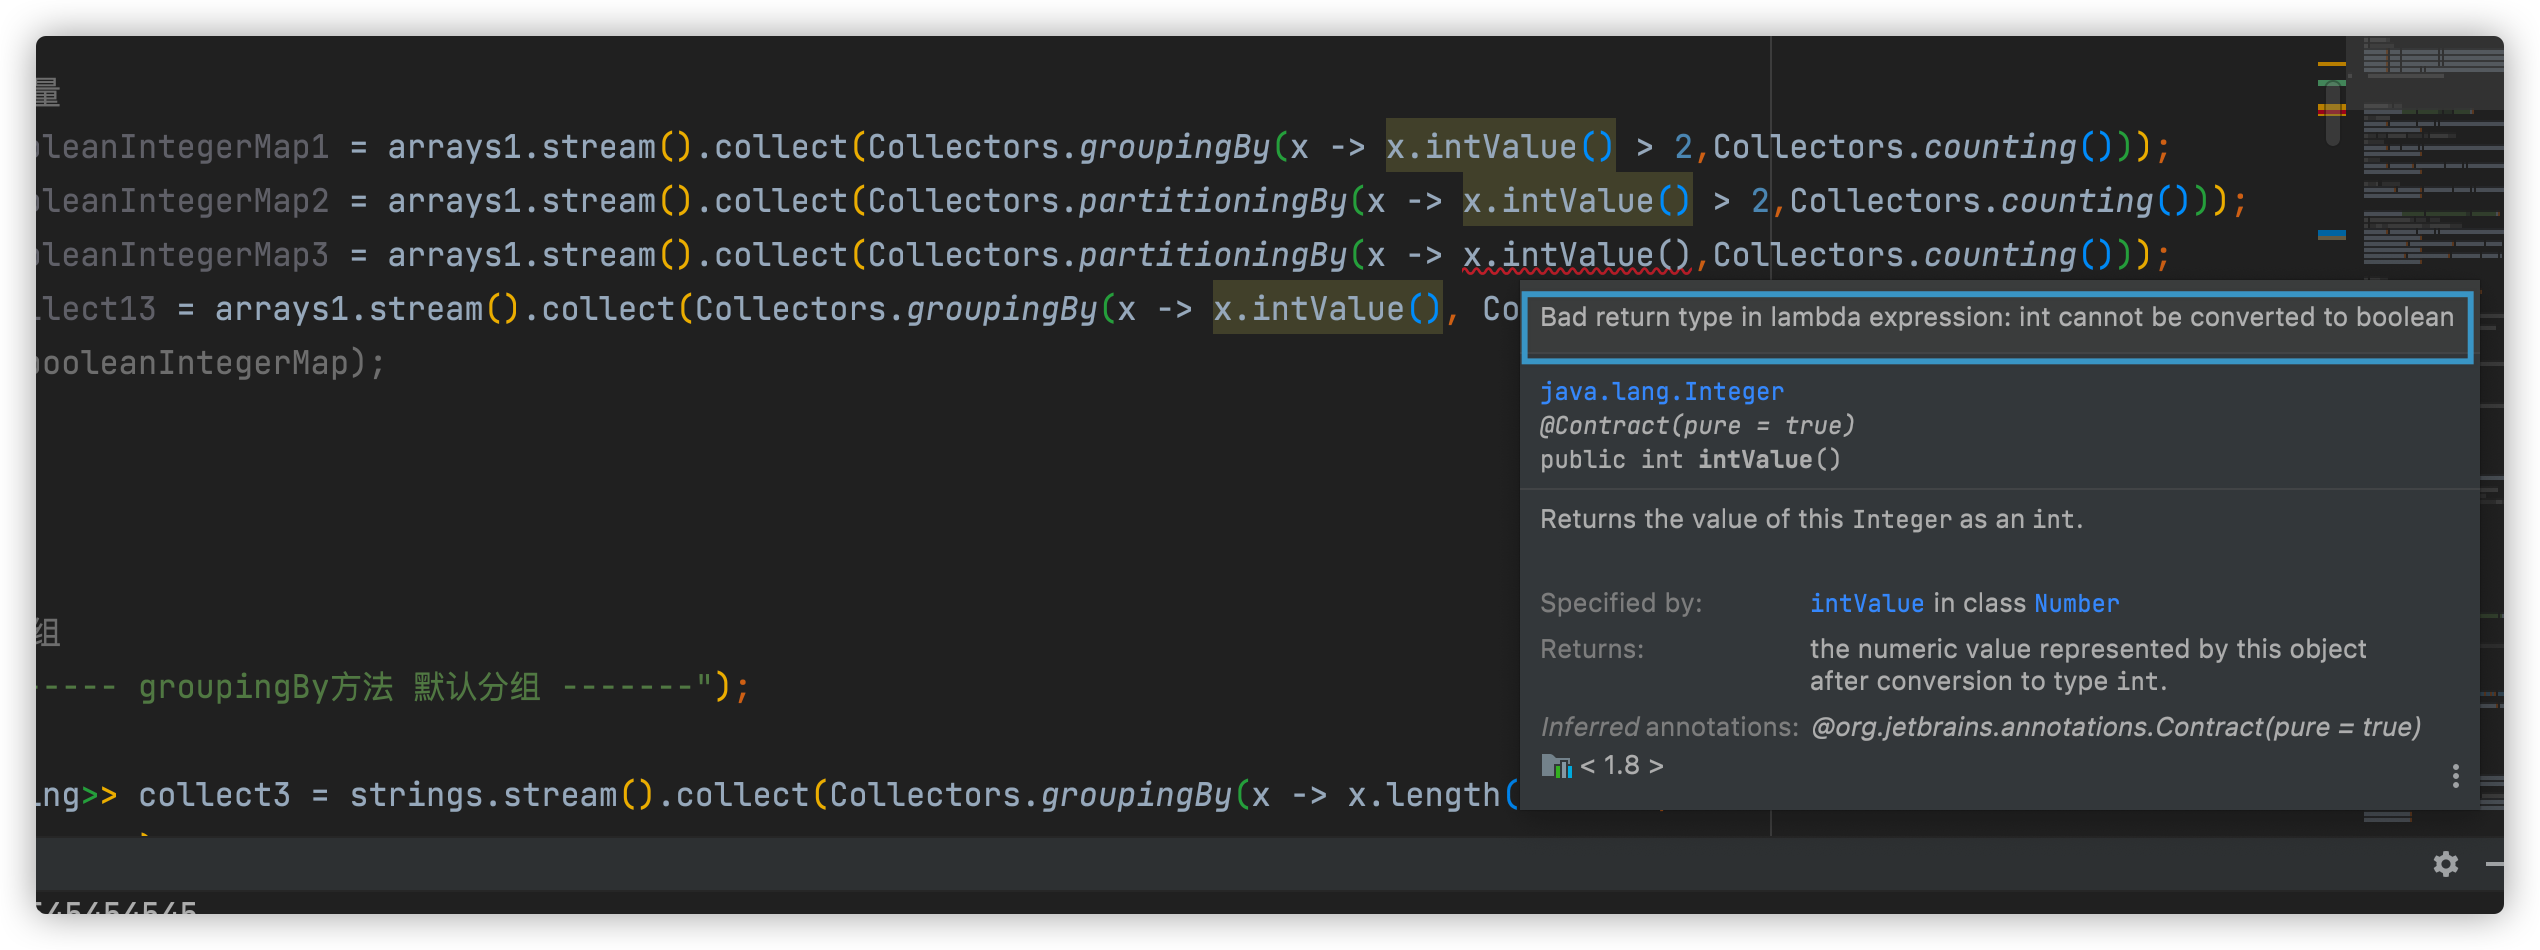Click the topmost orange warning stripe marker
Screen dimensions: 2540x950
coord(2332,64)
